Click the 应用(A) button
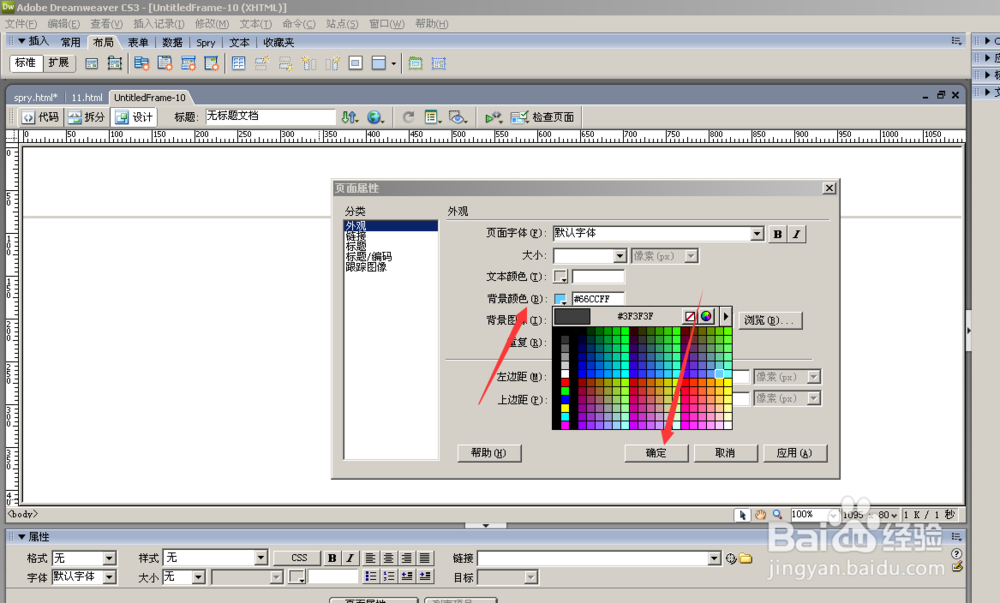 pos(795,453)
